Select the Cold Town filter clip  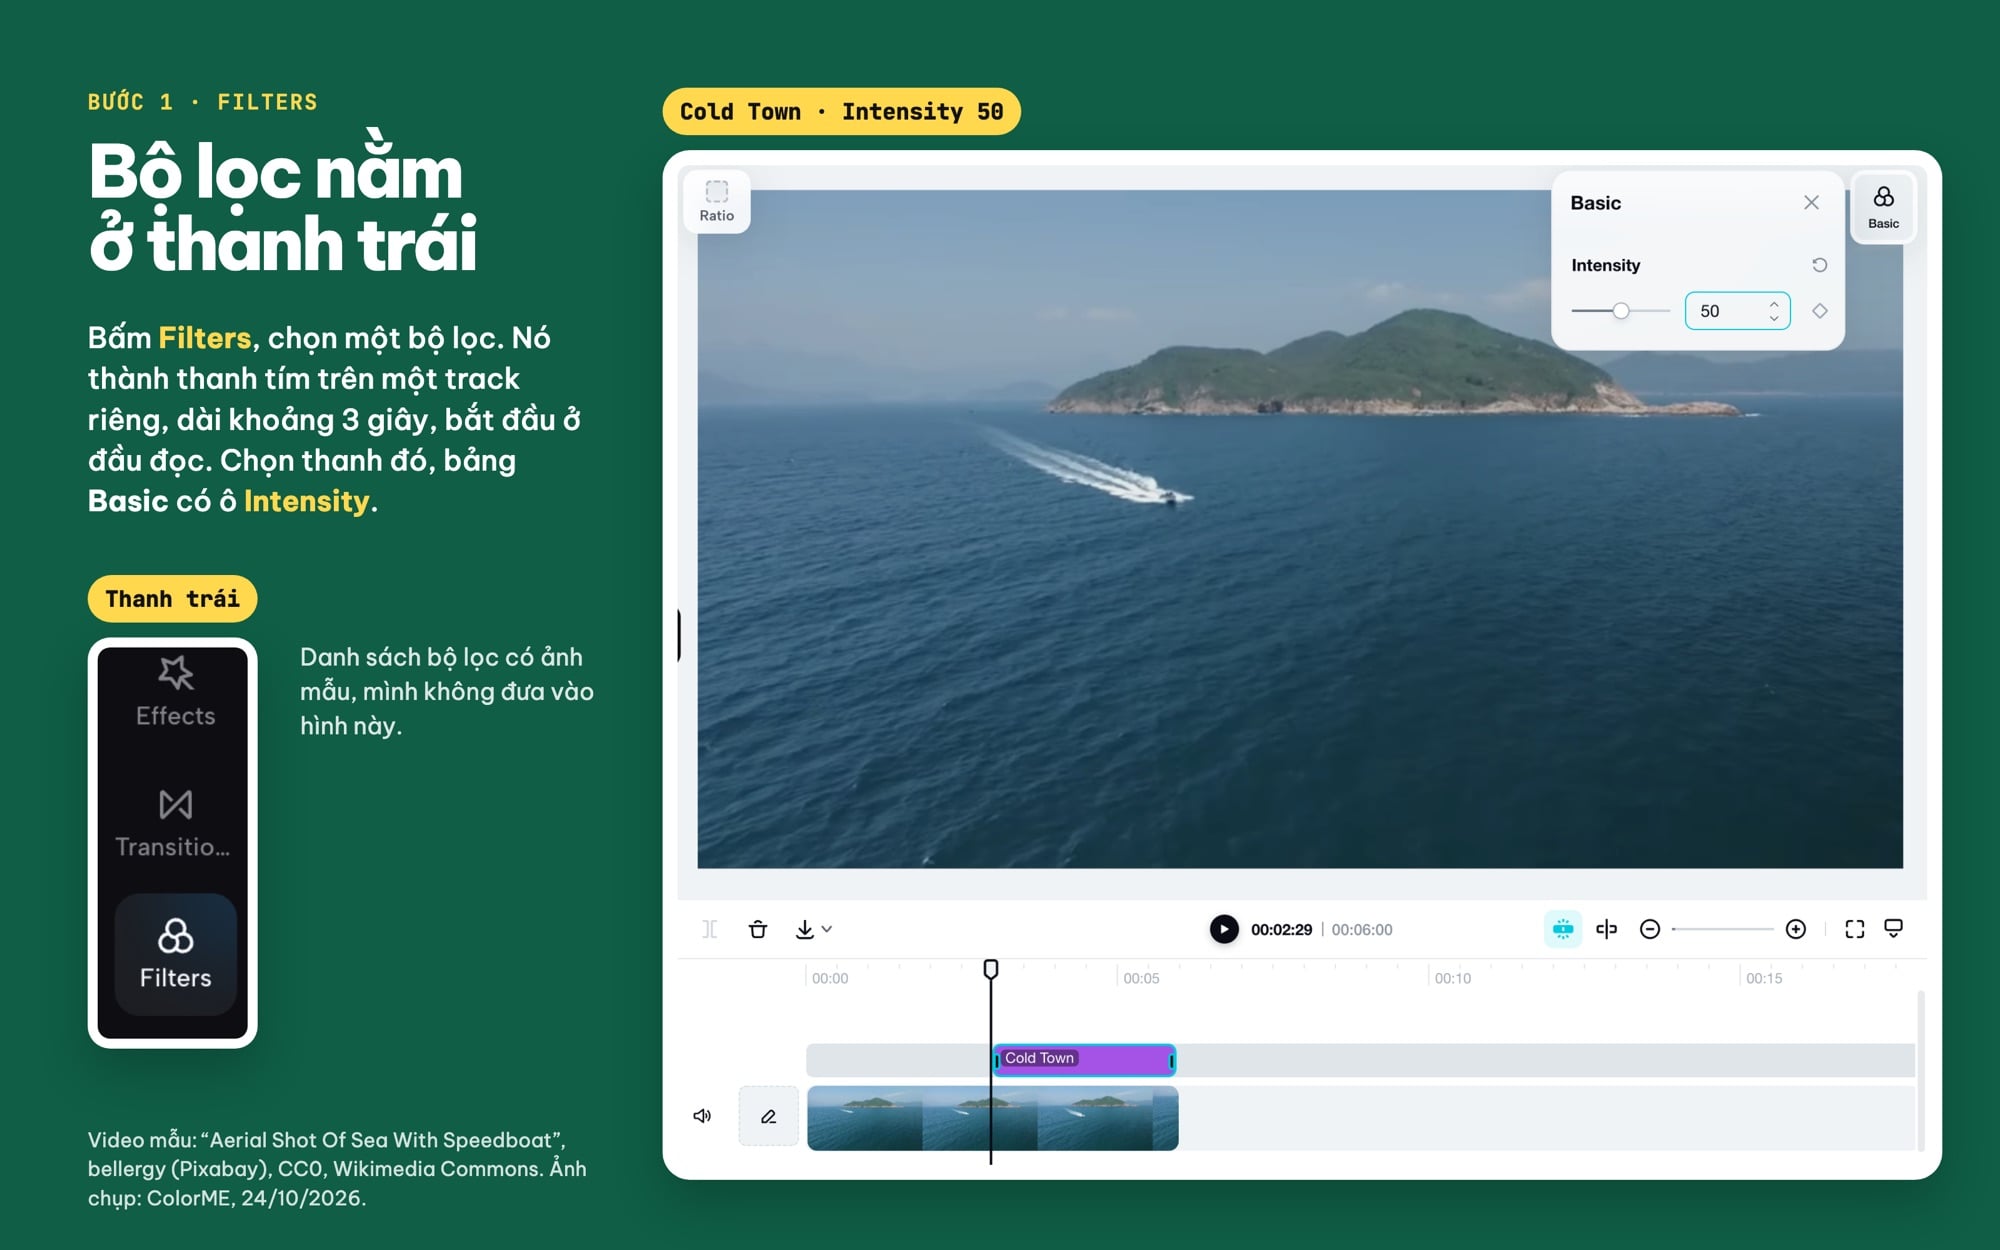tap(1084, 1059)
